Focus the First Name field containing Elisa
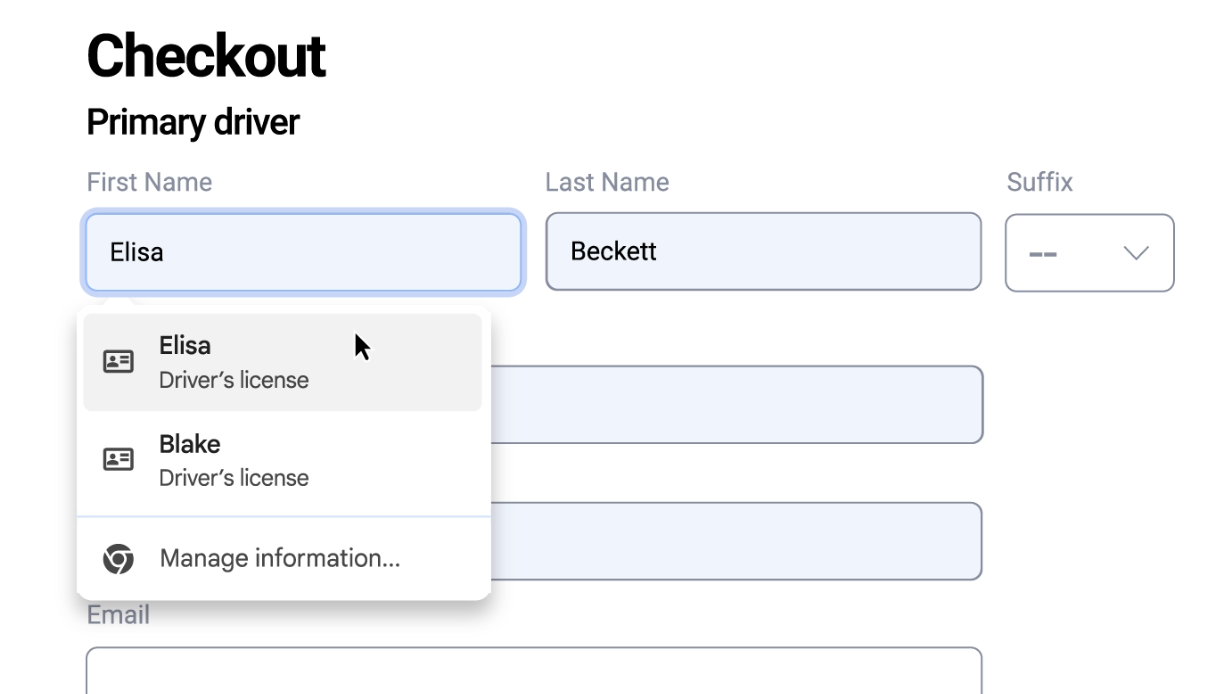Screen dimensions: 1207x694 303,252
